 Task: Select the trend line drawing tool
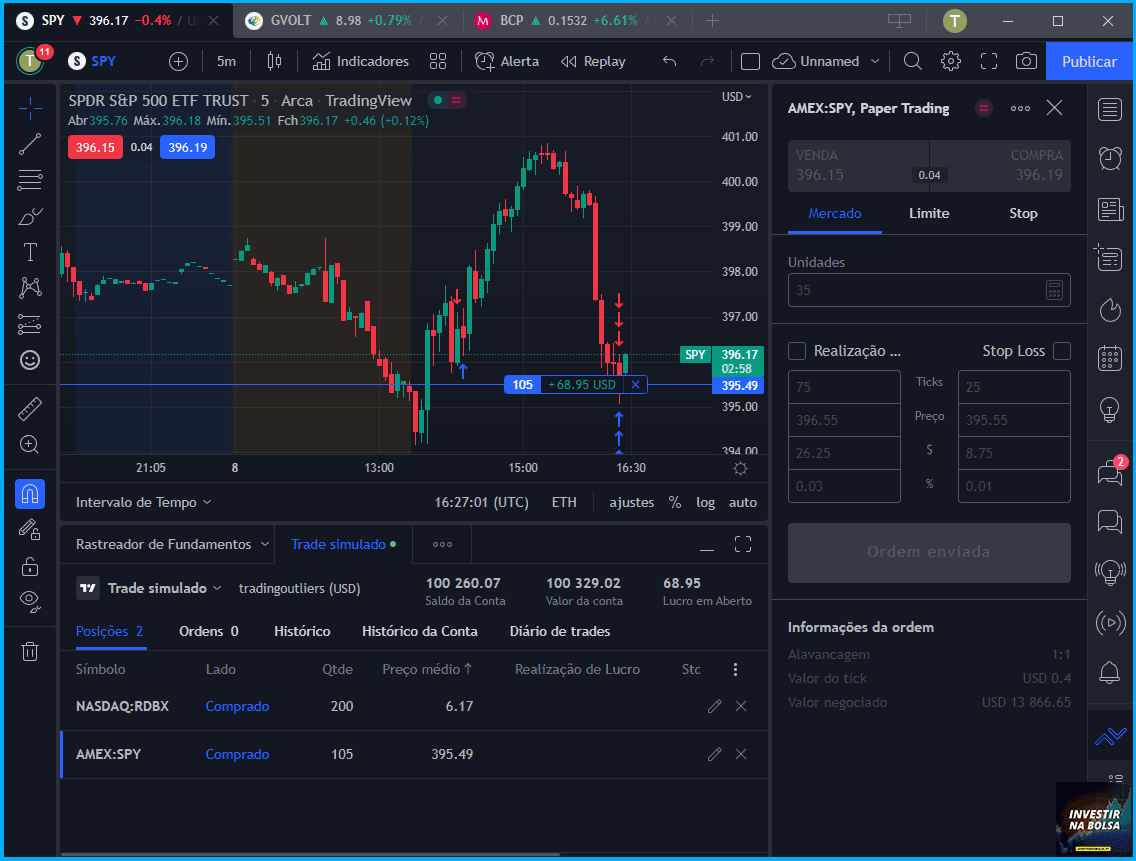pos(30,144)
